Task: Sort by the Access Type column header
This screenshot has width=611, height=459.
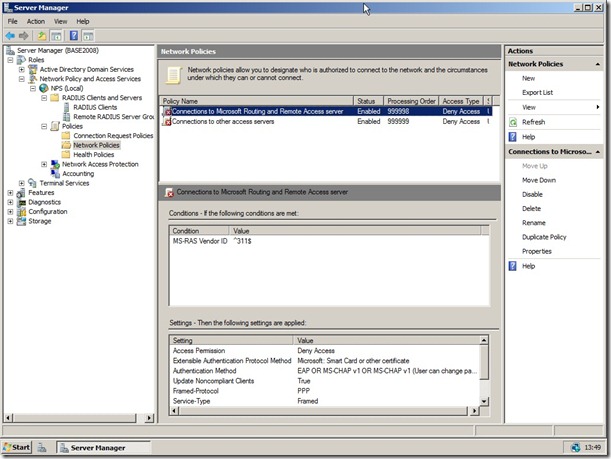Action: (x=461, y=101)
